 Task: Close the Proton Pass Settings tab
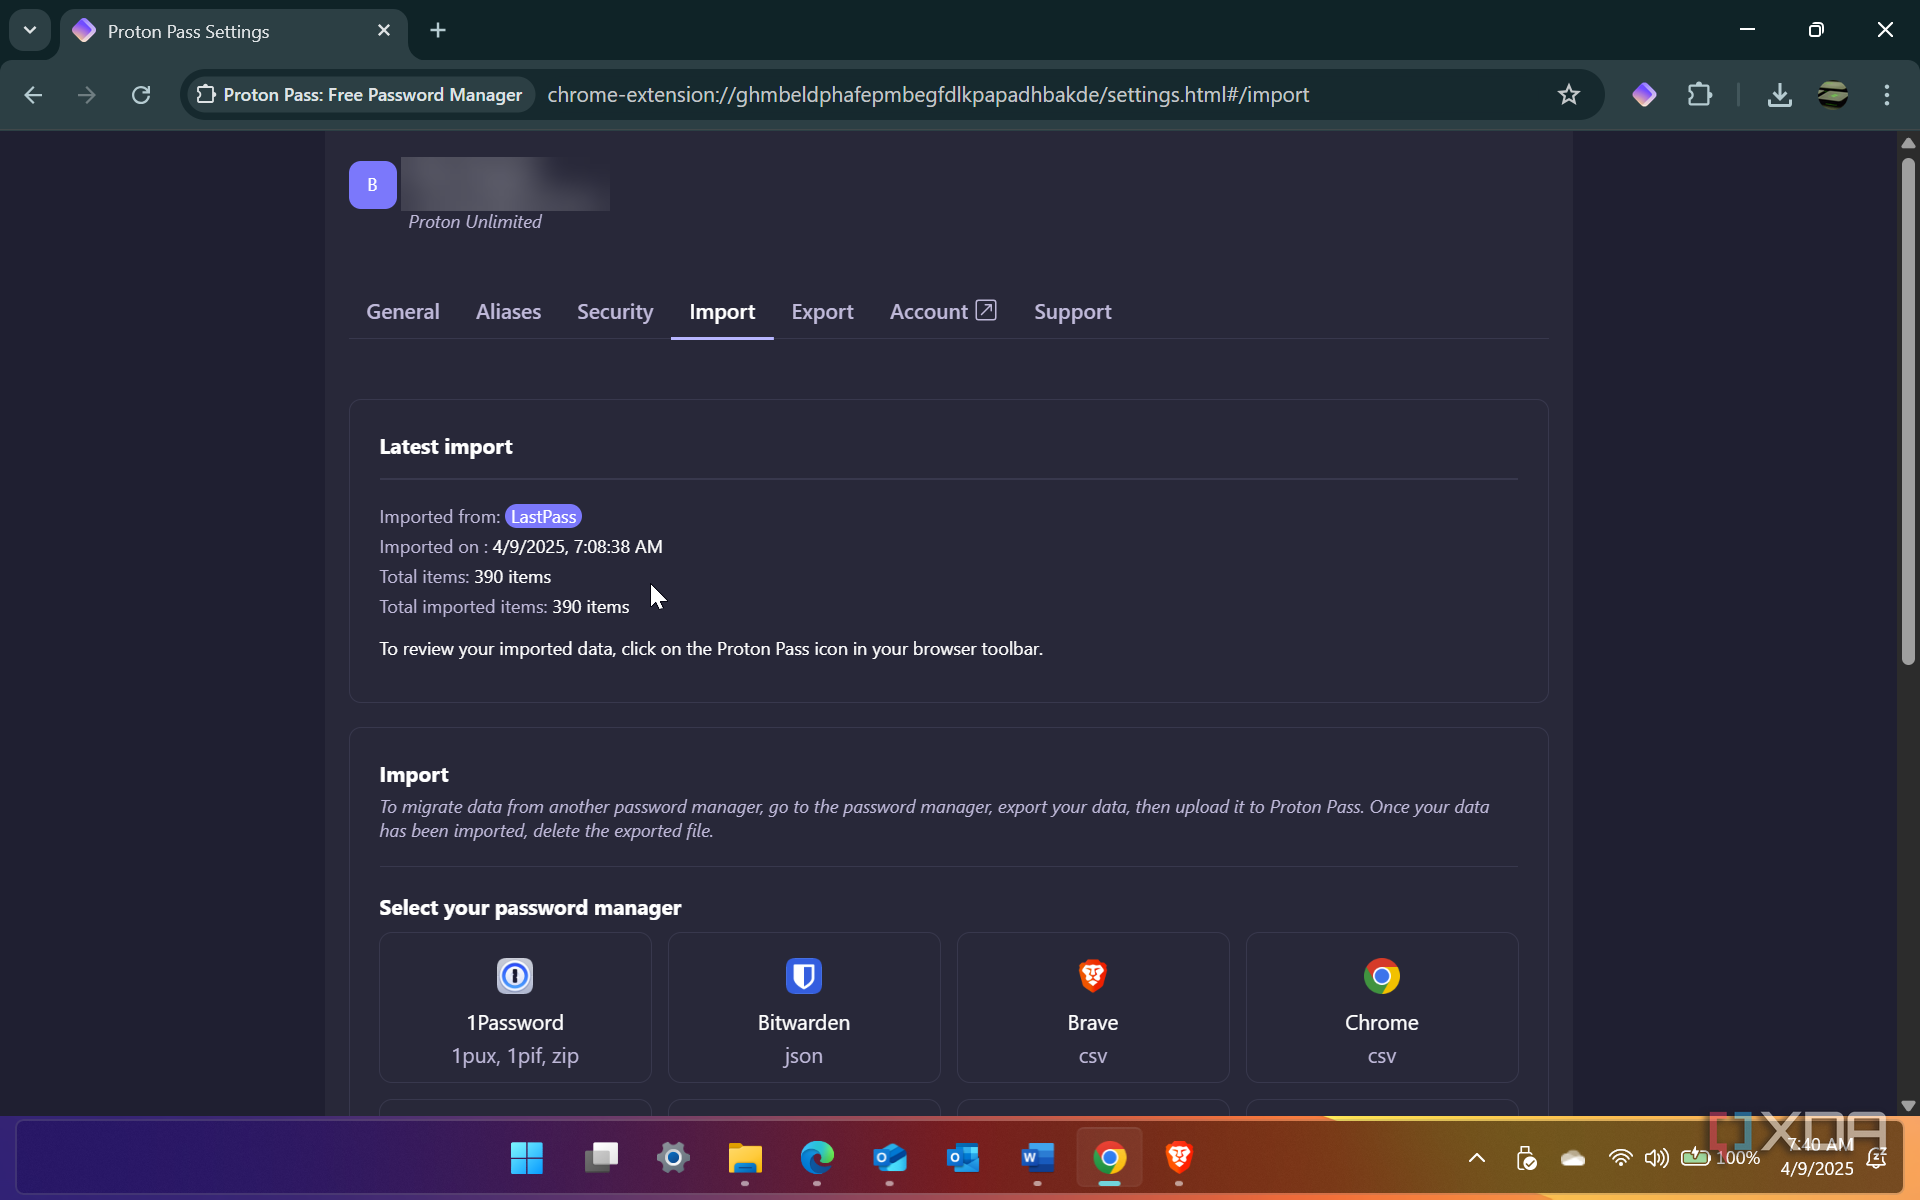(383, 31)
